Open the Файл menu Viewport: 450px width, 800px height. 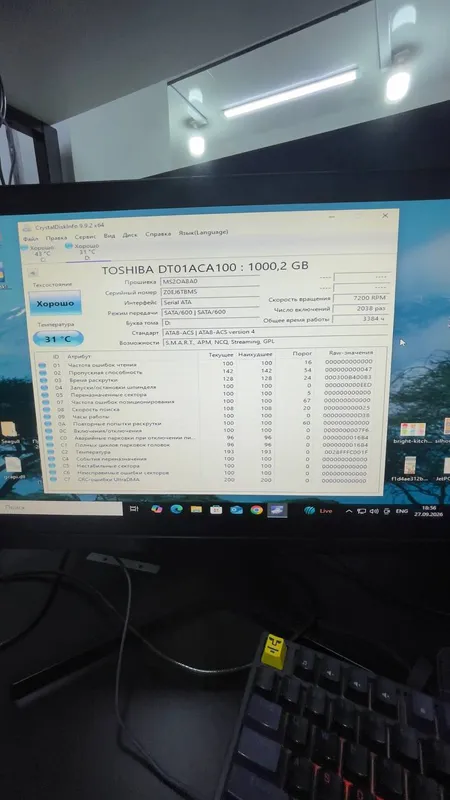point(30,238)
